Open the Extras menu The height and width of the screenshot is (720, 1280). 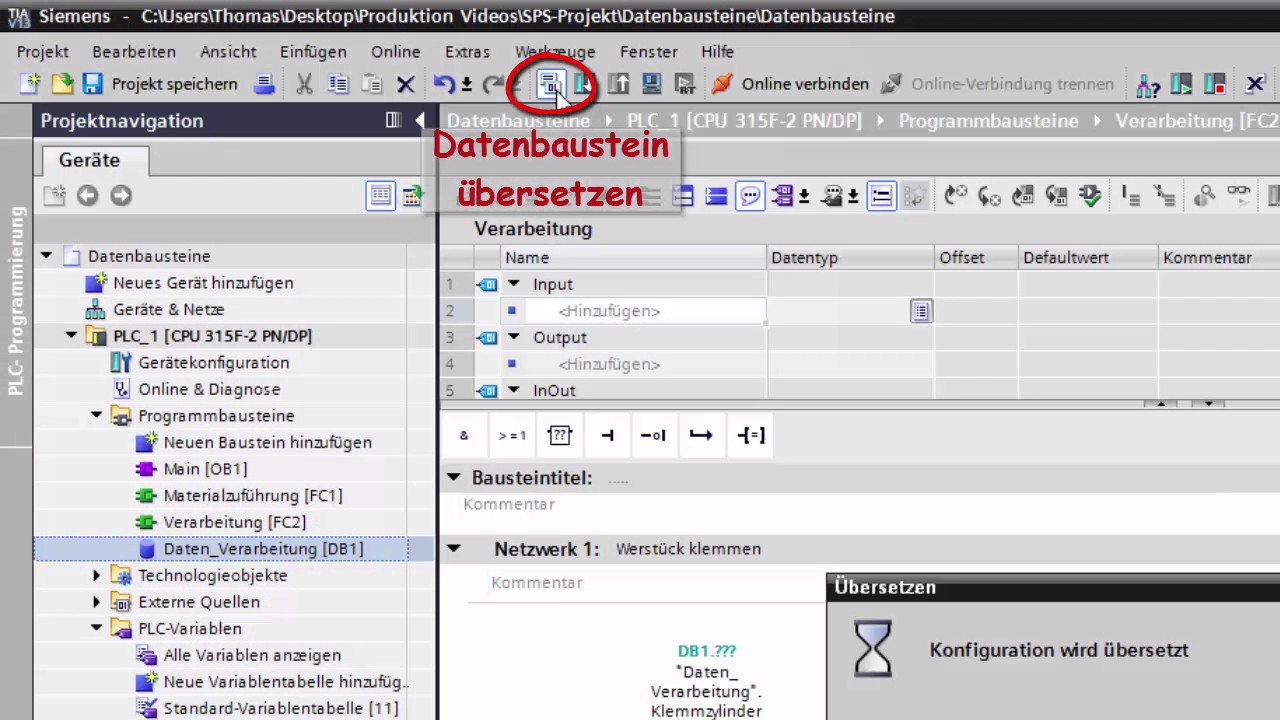pos(467,51)
